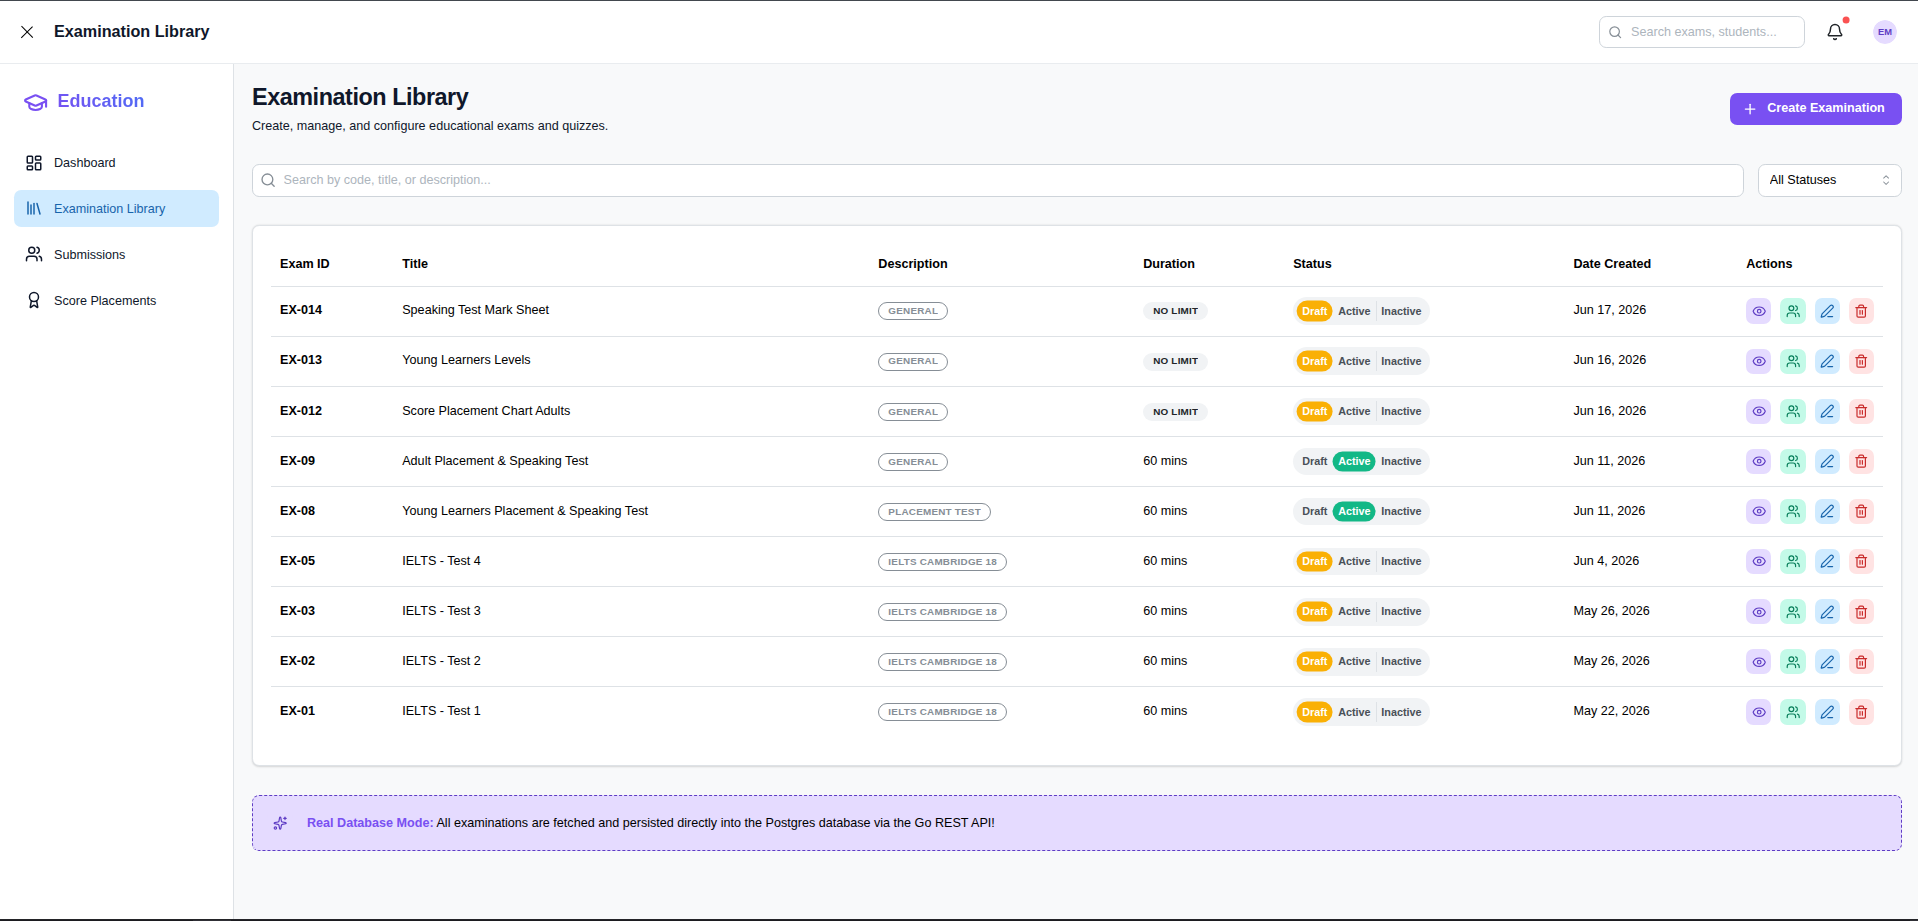Image resolution: width=1918 pixels, height=921 pixels.
Task: Click the Date Created column header
Action: pyautogui.click(x=1611, y=264)
